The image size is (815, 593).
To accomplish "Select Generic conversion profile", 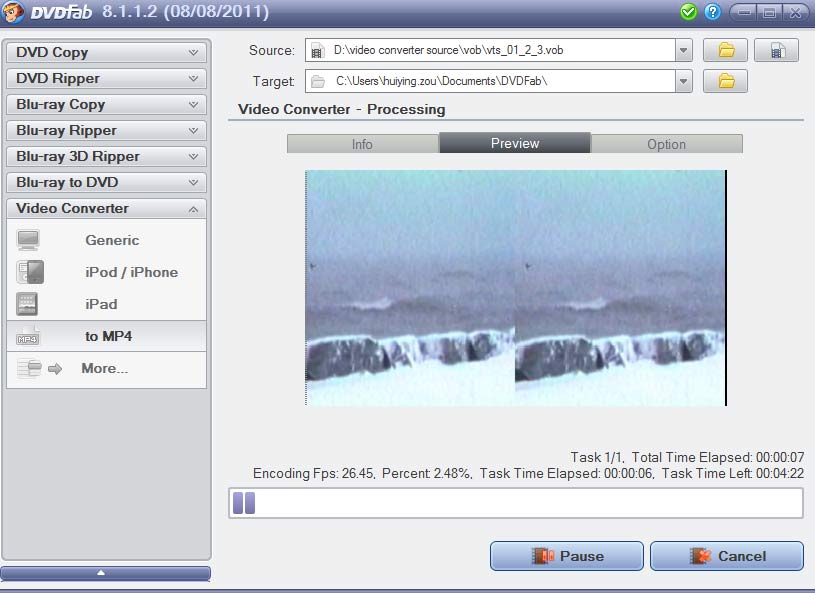I will (107, 240).
